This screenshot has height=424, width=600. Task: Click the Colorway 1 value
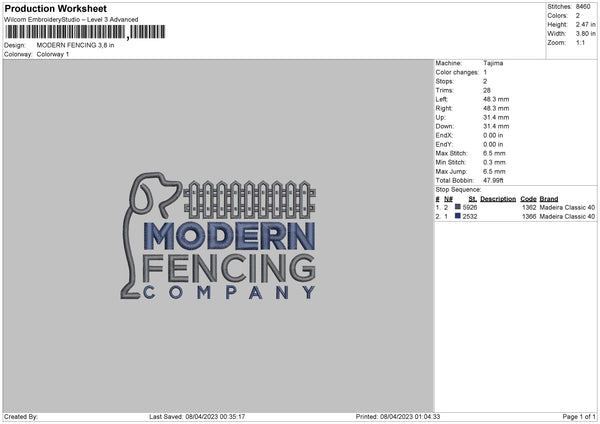click(53, 54)
